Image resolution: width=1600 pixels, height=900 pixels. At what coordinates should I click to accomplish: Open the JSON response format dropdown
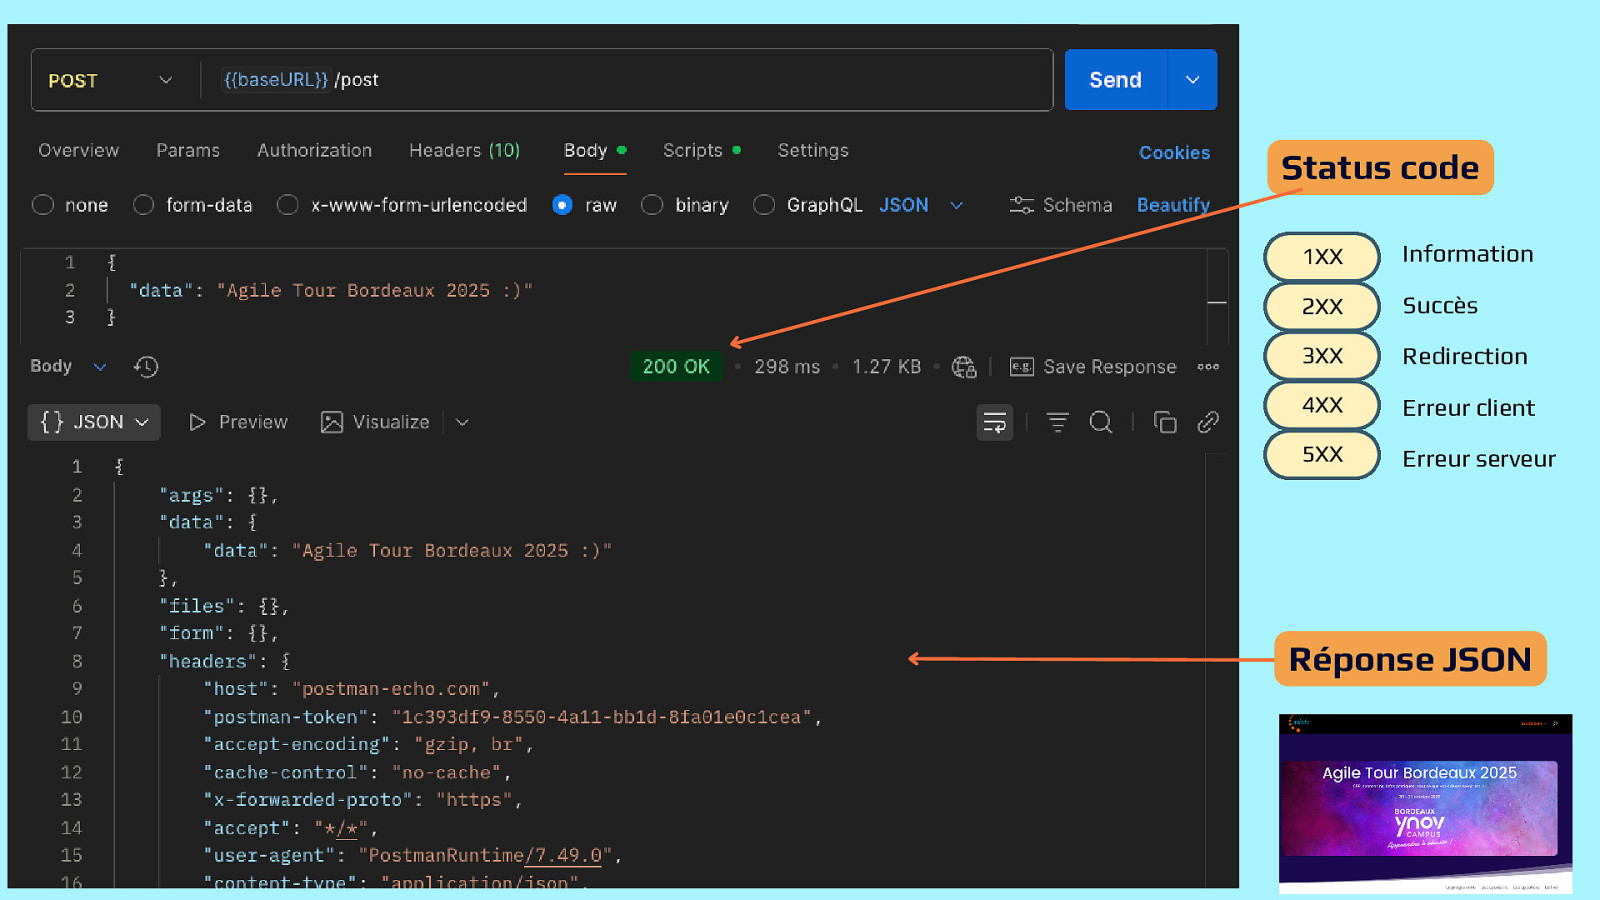click(95, 423)
